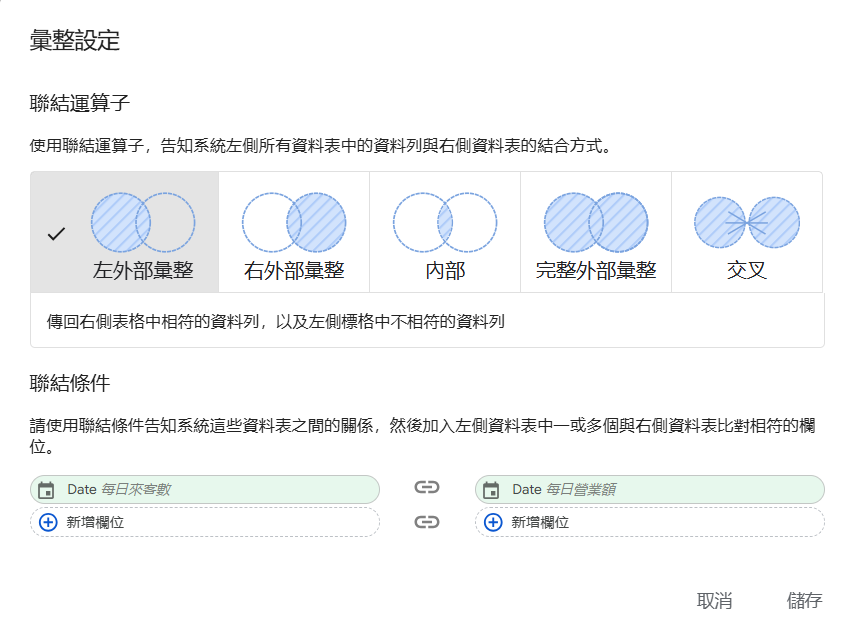
Task: Click the full outer join Venn diagram icon
Action: click(x=596, y=222)
